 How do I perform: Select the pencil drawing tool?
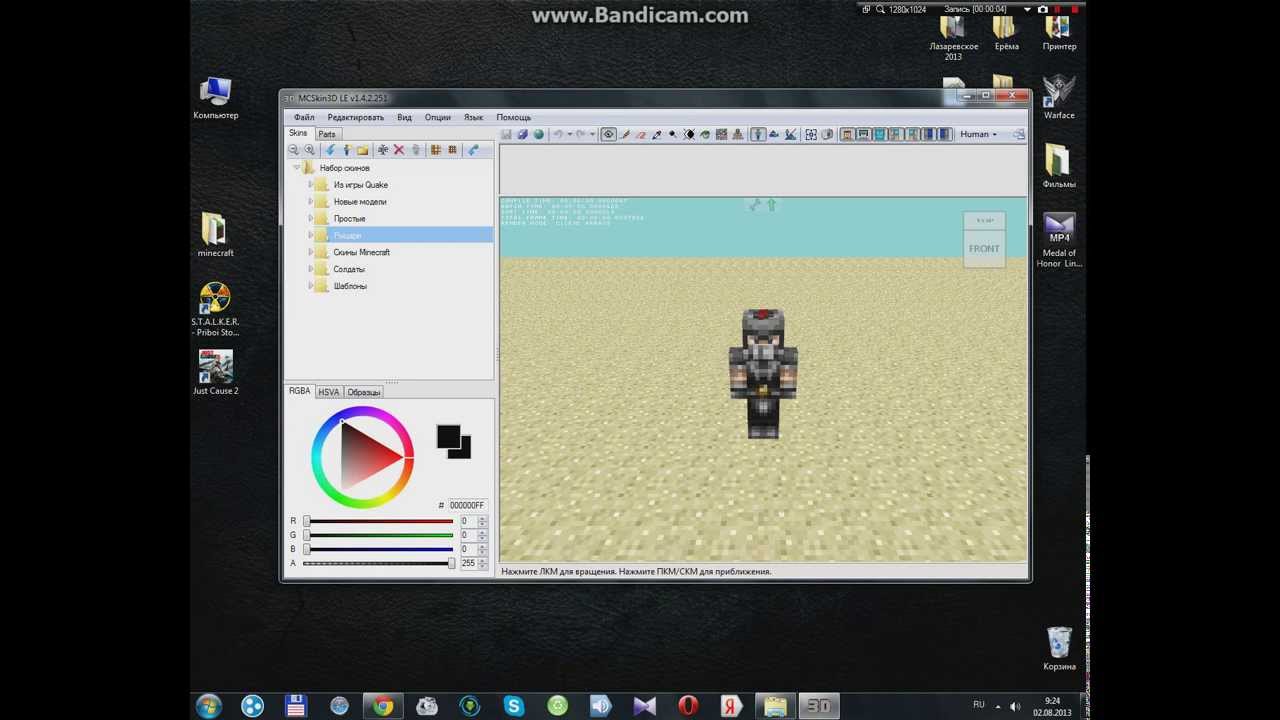click(x=625, y=134)
